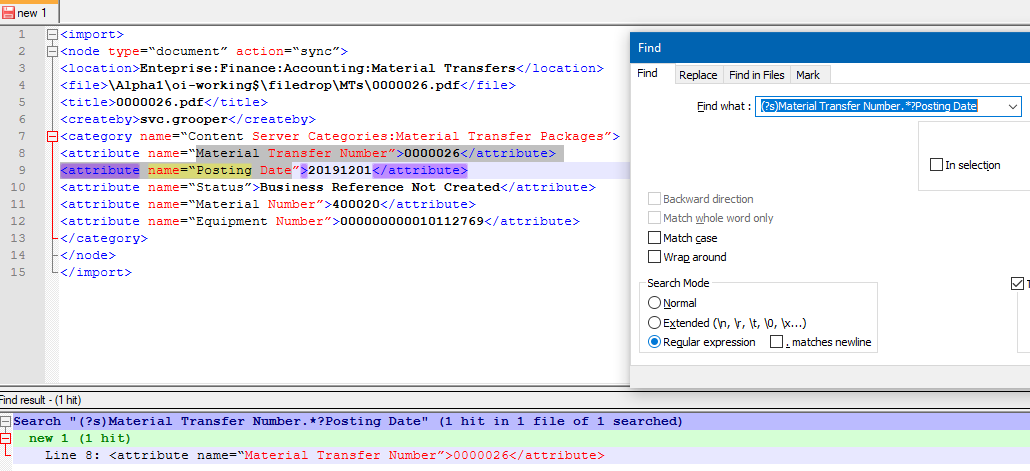Click the closing </import> tag line
The width and height of the screenshot is (1030, 471).
tap(96, 273)
